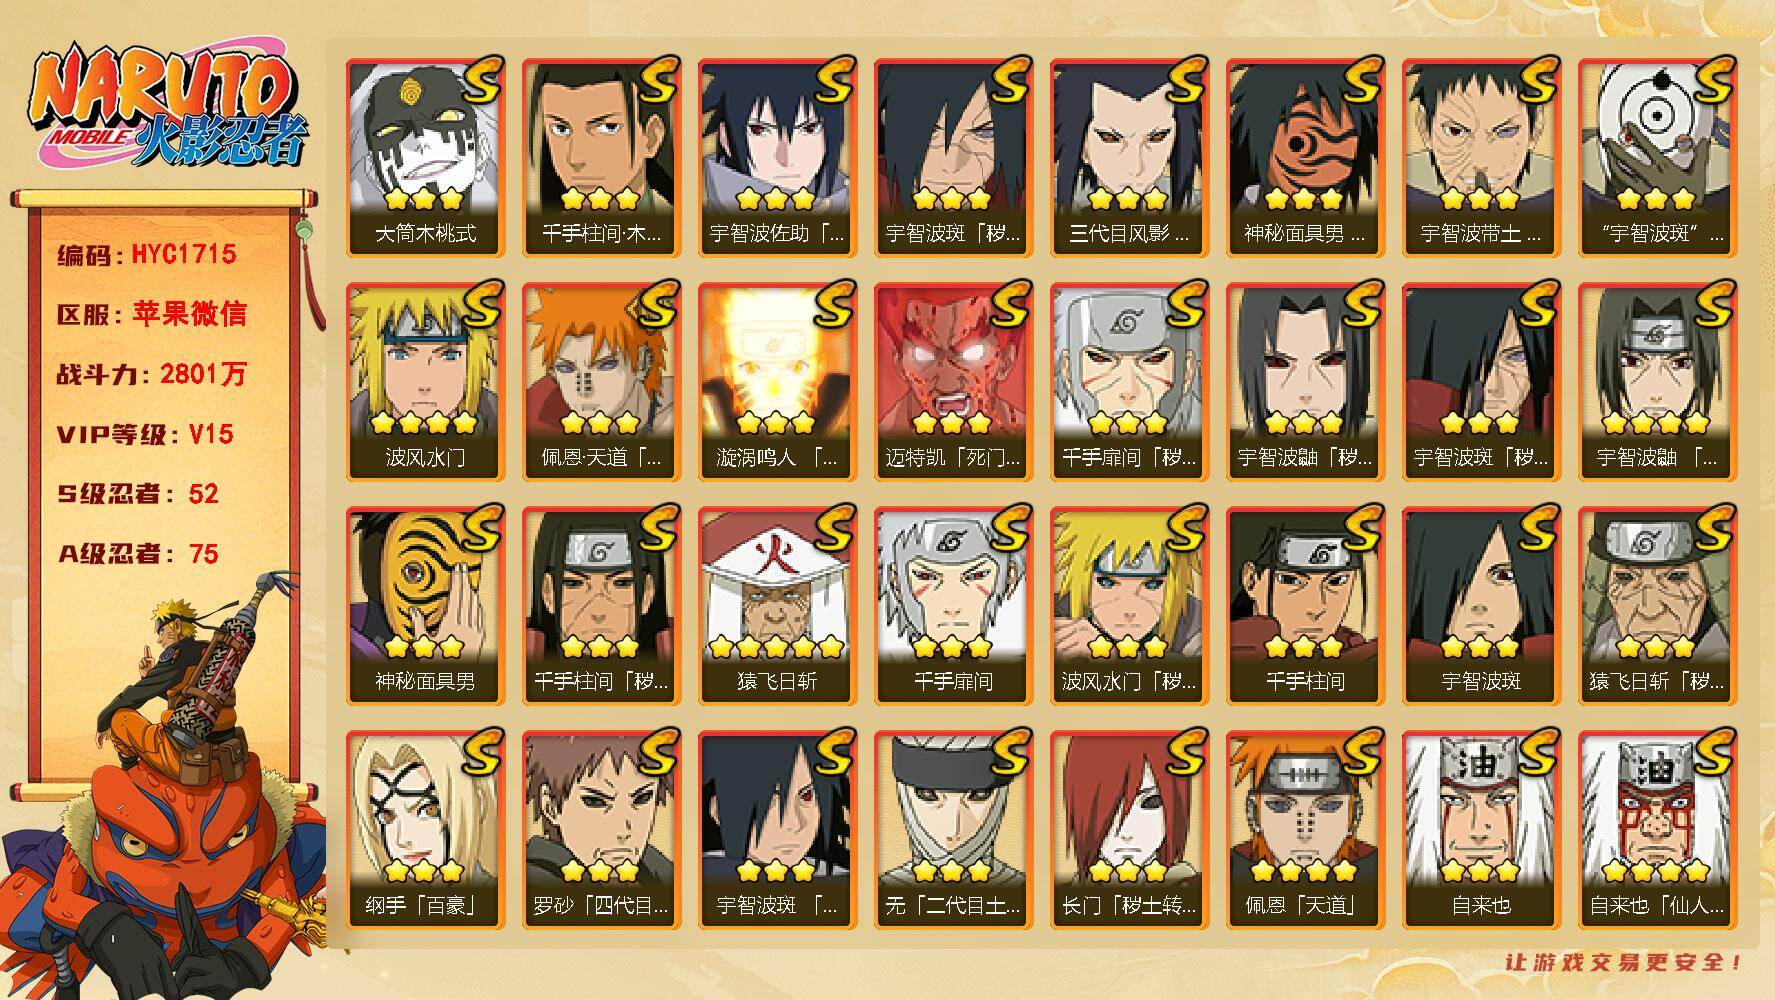Choose the 佩恩「天道」 card in bottom row
Screen dimensions: 1775x1000
pyautogui.click(x=1305, y=830)
